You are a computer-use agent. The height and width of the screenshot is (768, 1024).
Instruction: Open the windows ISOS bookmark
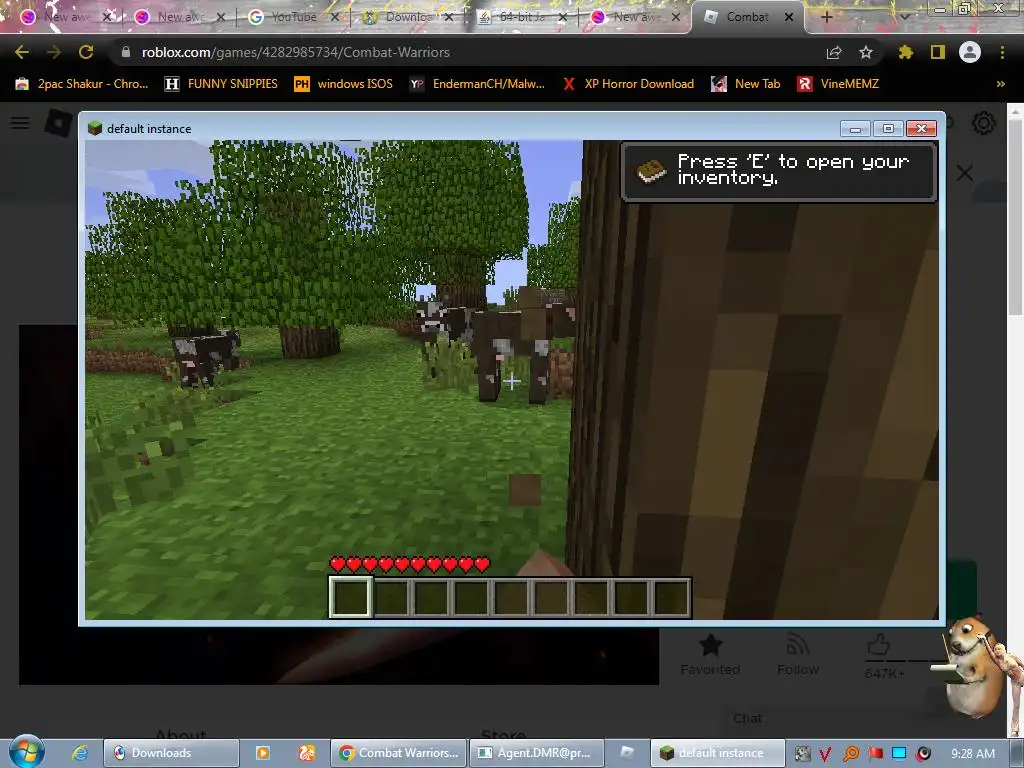pyautogui.click(x=344, y=84)
